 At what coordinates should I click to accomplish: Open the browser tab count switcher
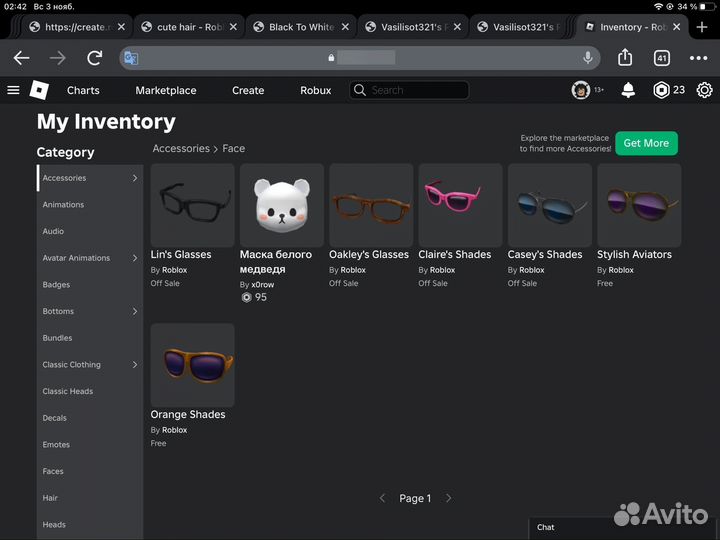click(x=662, y=58)
